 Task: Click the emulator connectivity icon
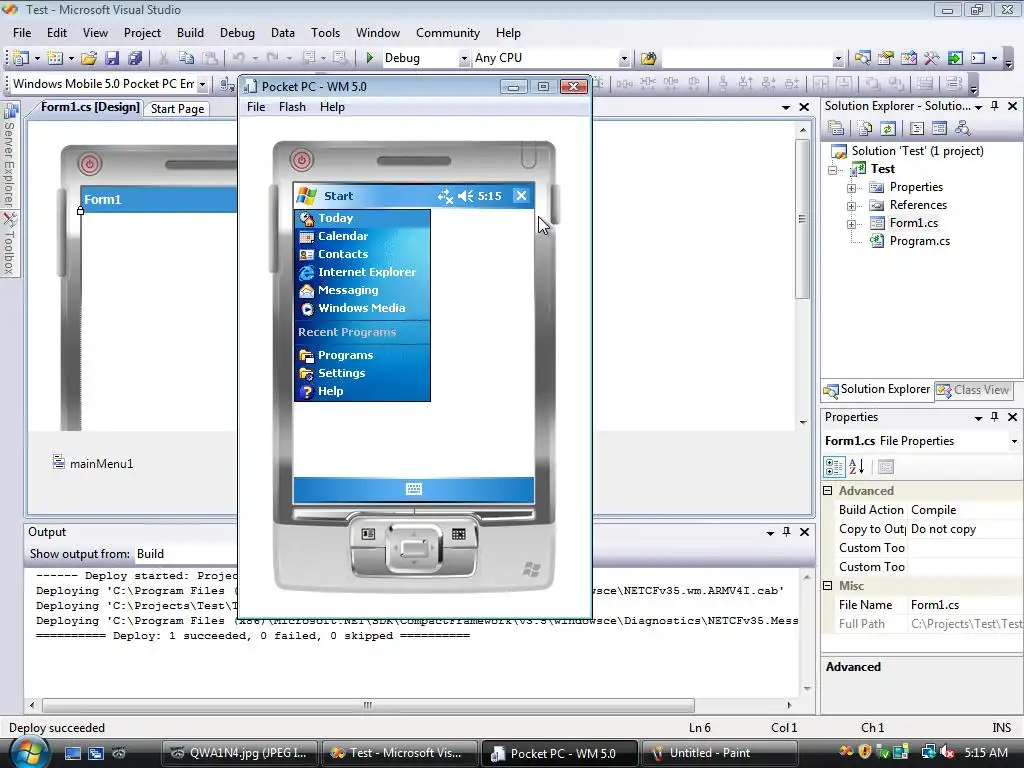(x=445, y=196)
